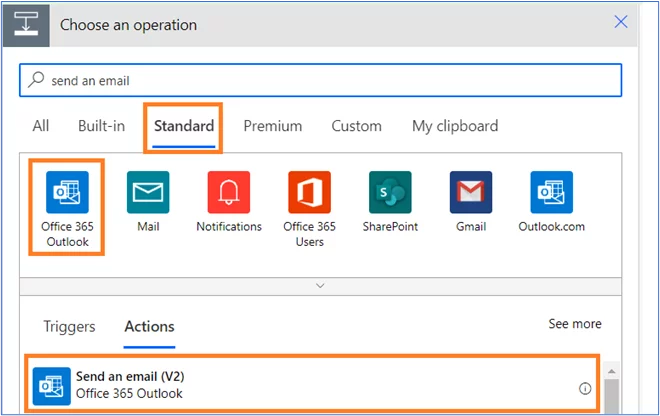Viewport: 660px width, 416px height.
Task: Pick the Notifications connector icon
Action: pos(229,192)
